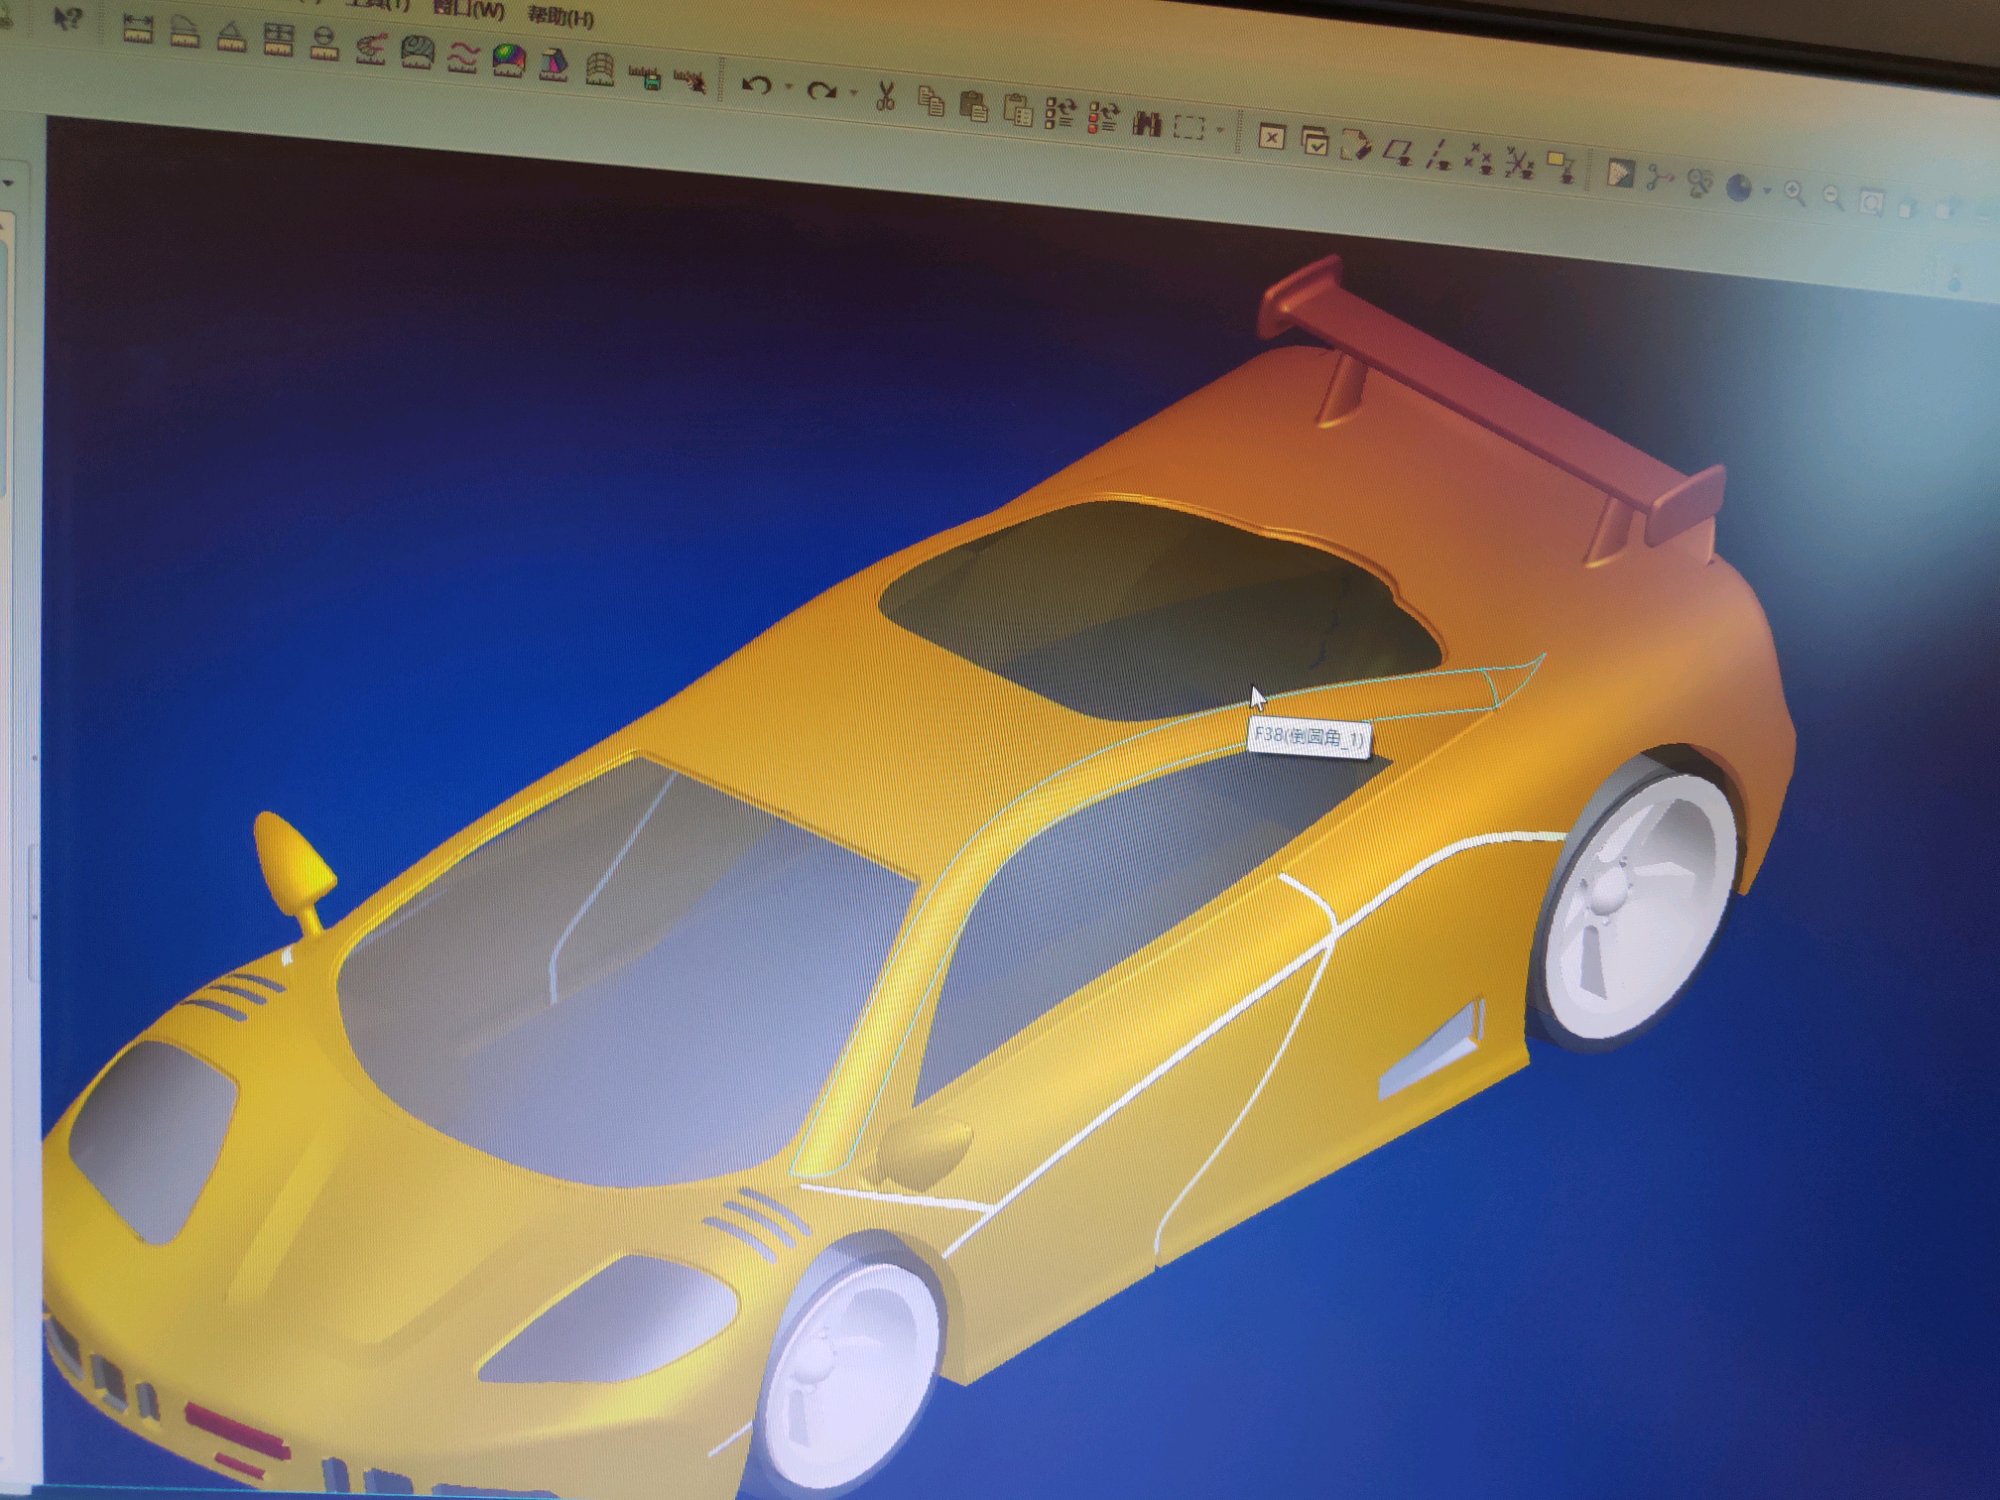The width and height of the screenshot is (2000, 1500).
Task: Expand the Redo history dropdown arrow
Action: coord(853,93)
